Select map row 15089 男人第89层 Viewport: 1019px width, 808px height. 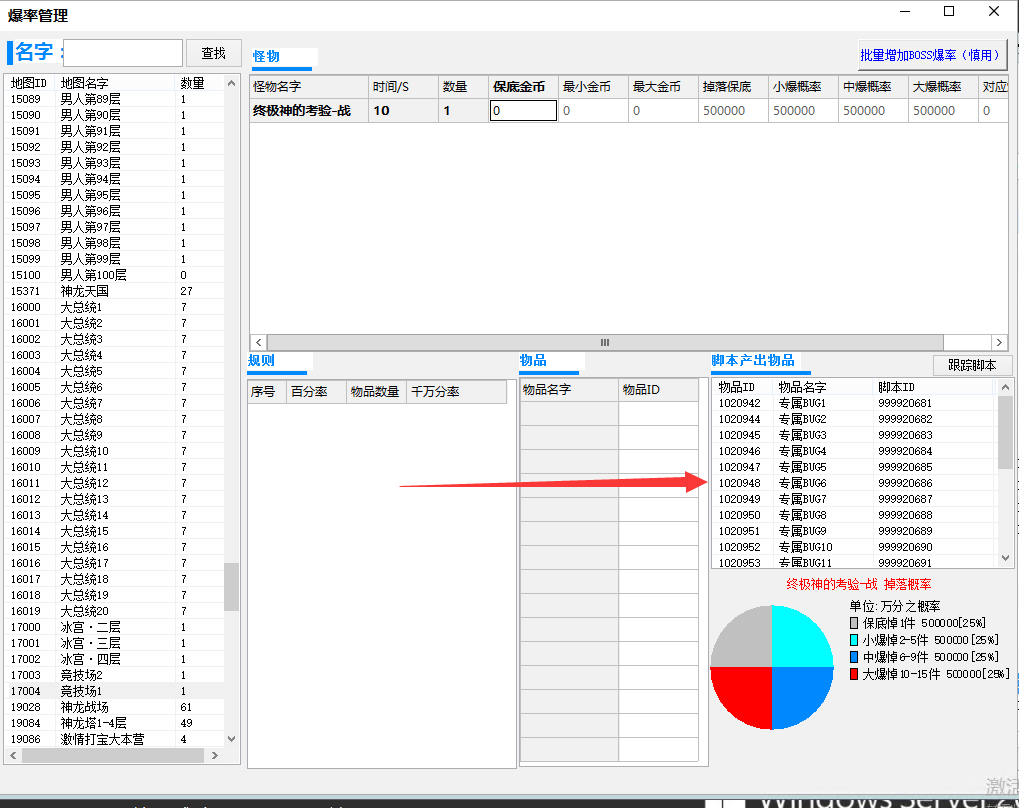pos(114,99)
